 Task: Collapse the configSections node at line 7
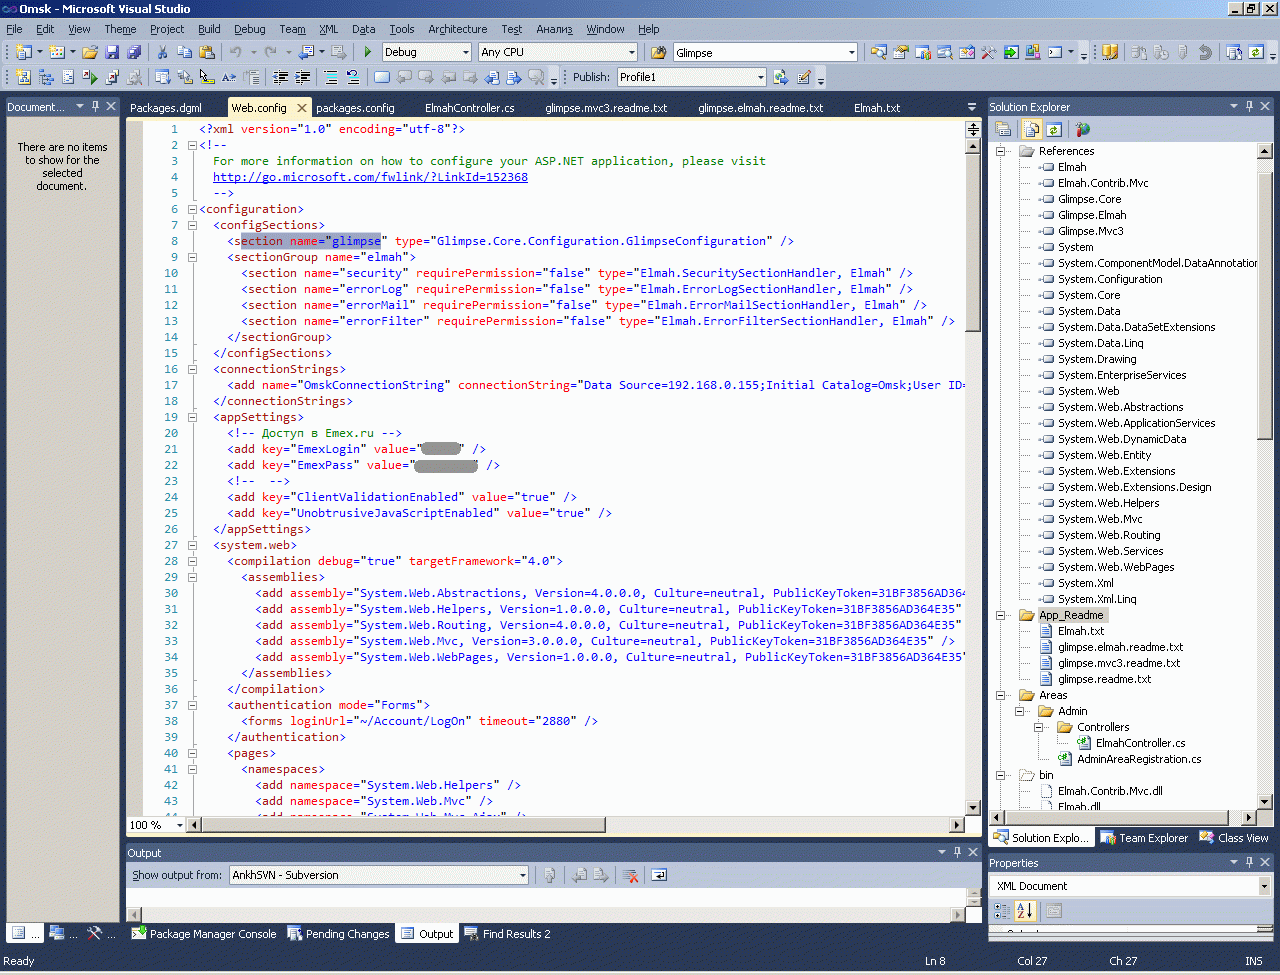click(192, 225)
